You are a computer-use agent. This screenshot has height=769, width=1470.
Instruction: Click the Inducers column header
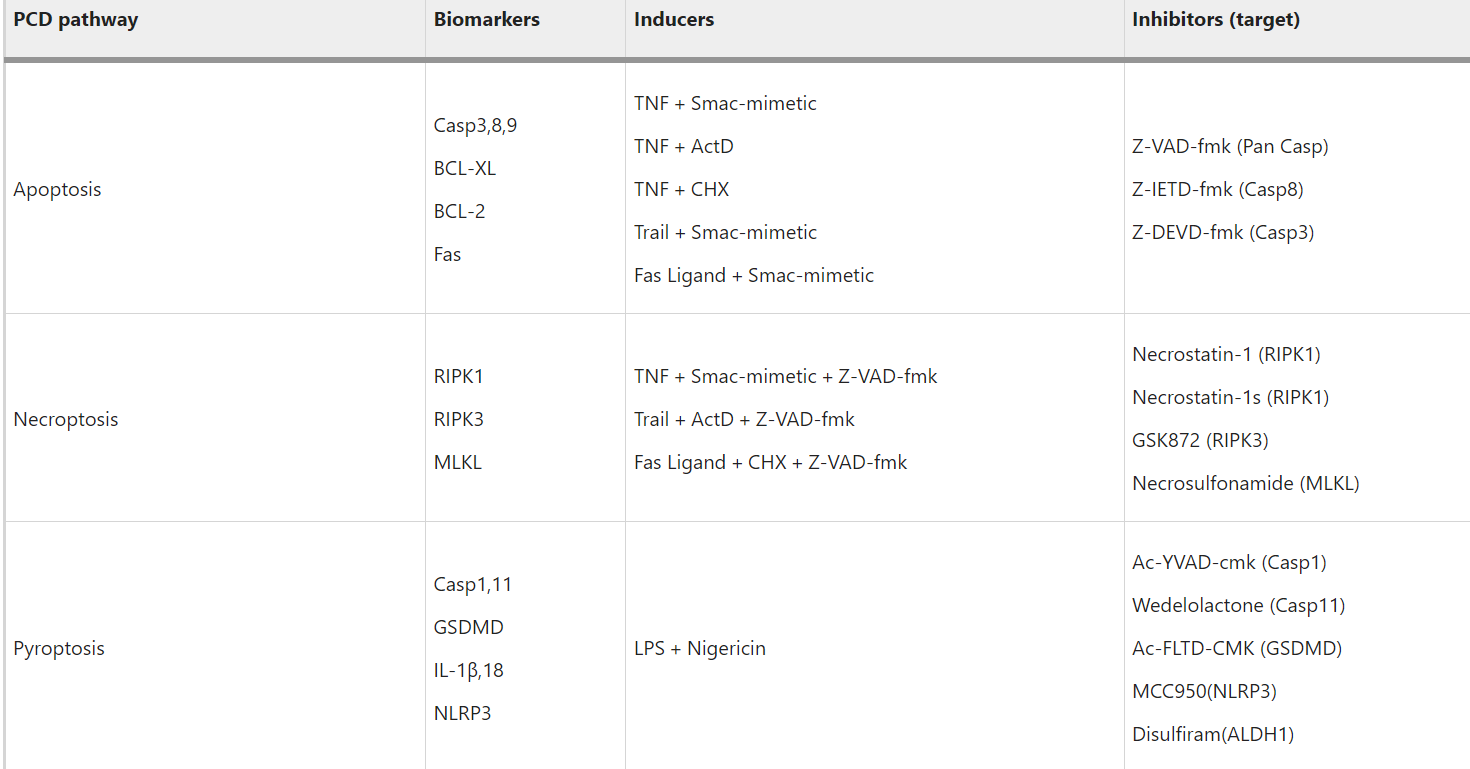674,20
